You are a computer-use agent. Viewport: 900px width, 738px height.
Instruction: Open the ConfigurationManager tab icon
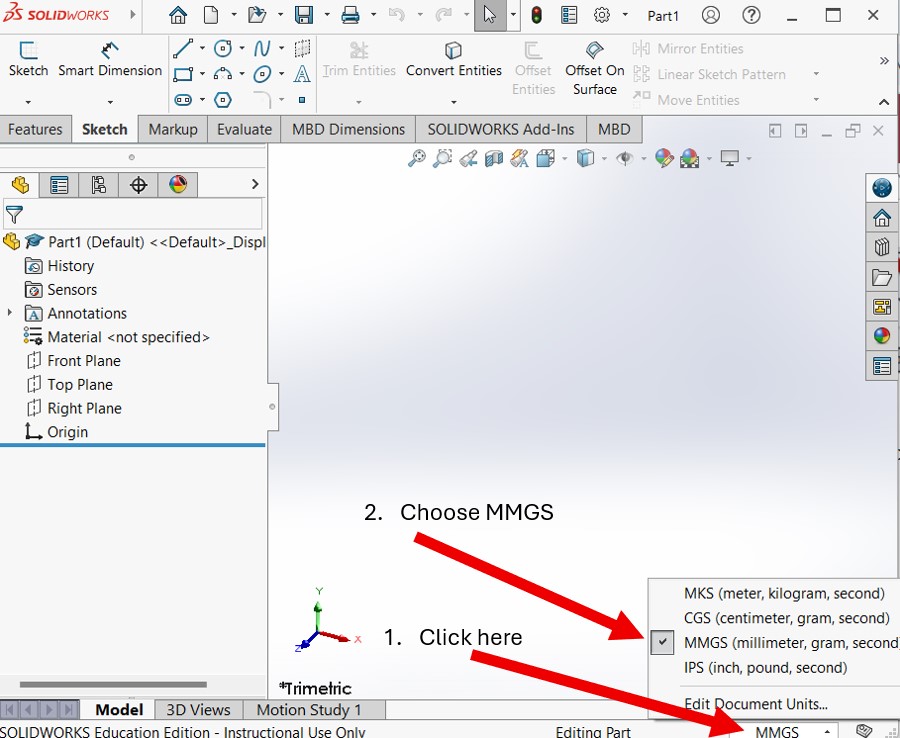pyautogui.click(x=99, y=185)
